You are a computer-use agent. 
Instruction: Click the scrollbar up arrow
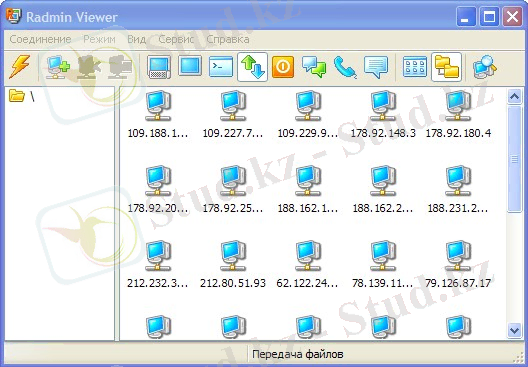pyautogui.click(x=514, y=97)
